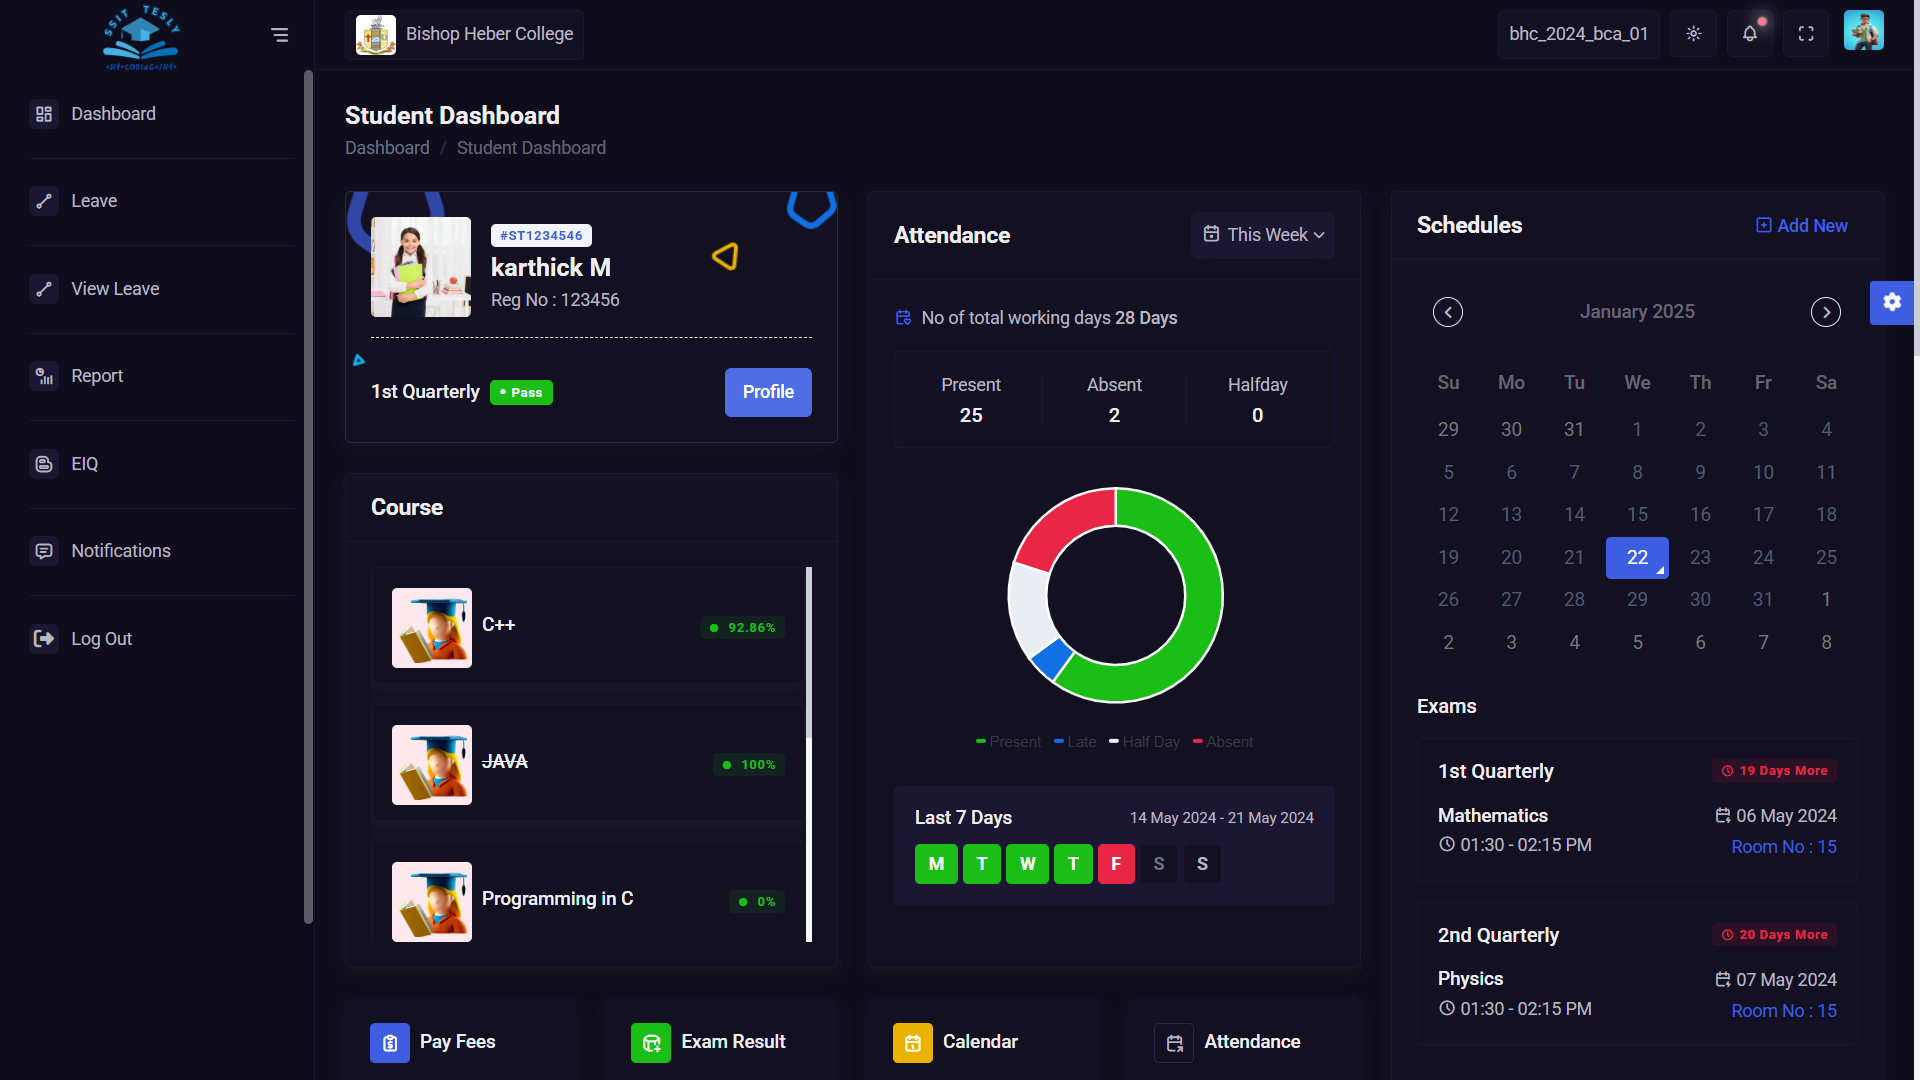The width and height of the screenshot is (1920, 1080).
Task: Enter fullscreen mode via expand icon
Action: [x=1806, y=34]
